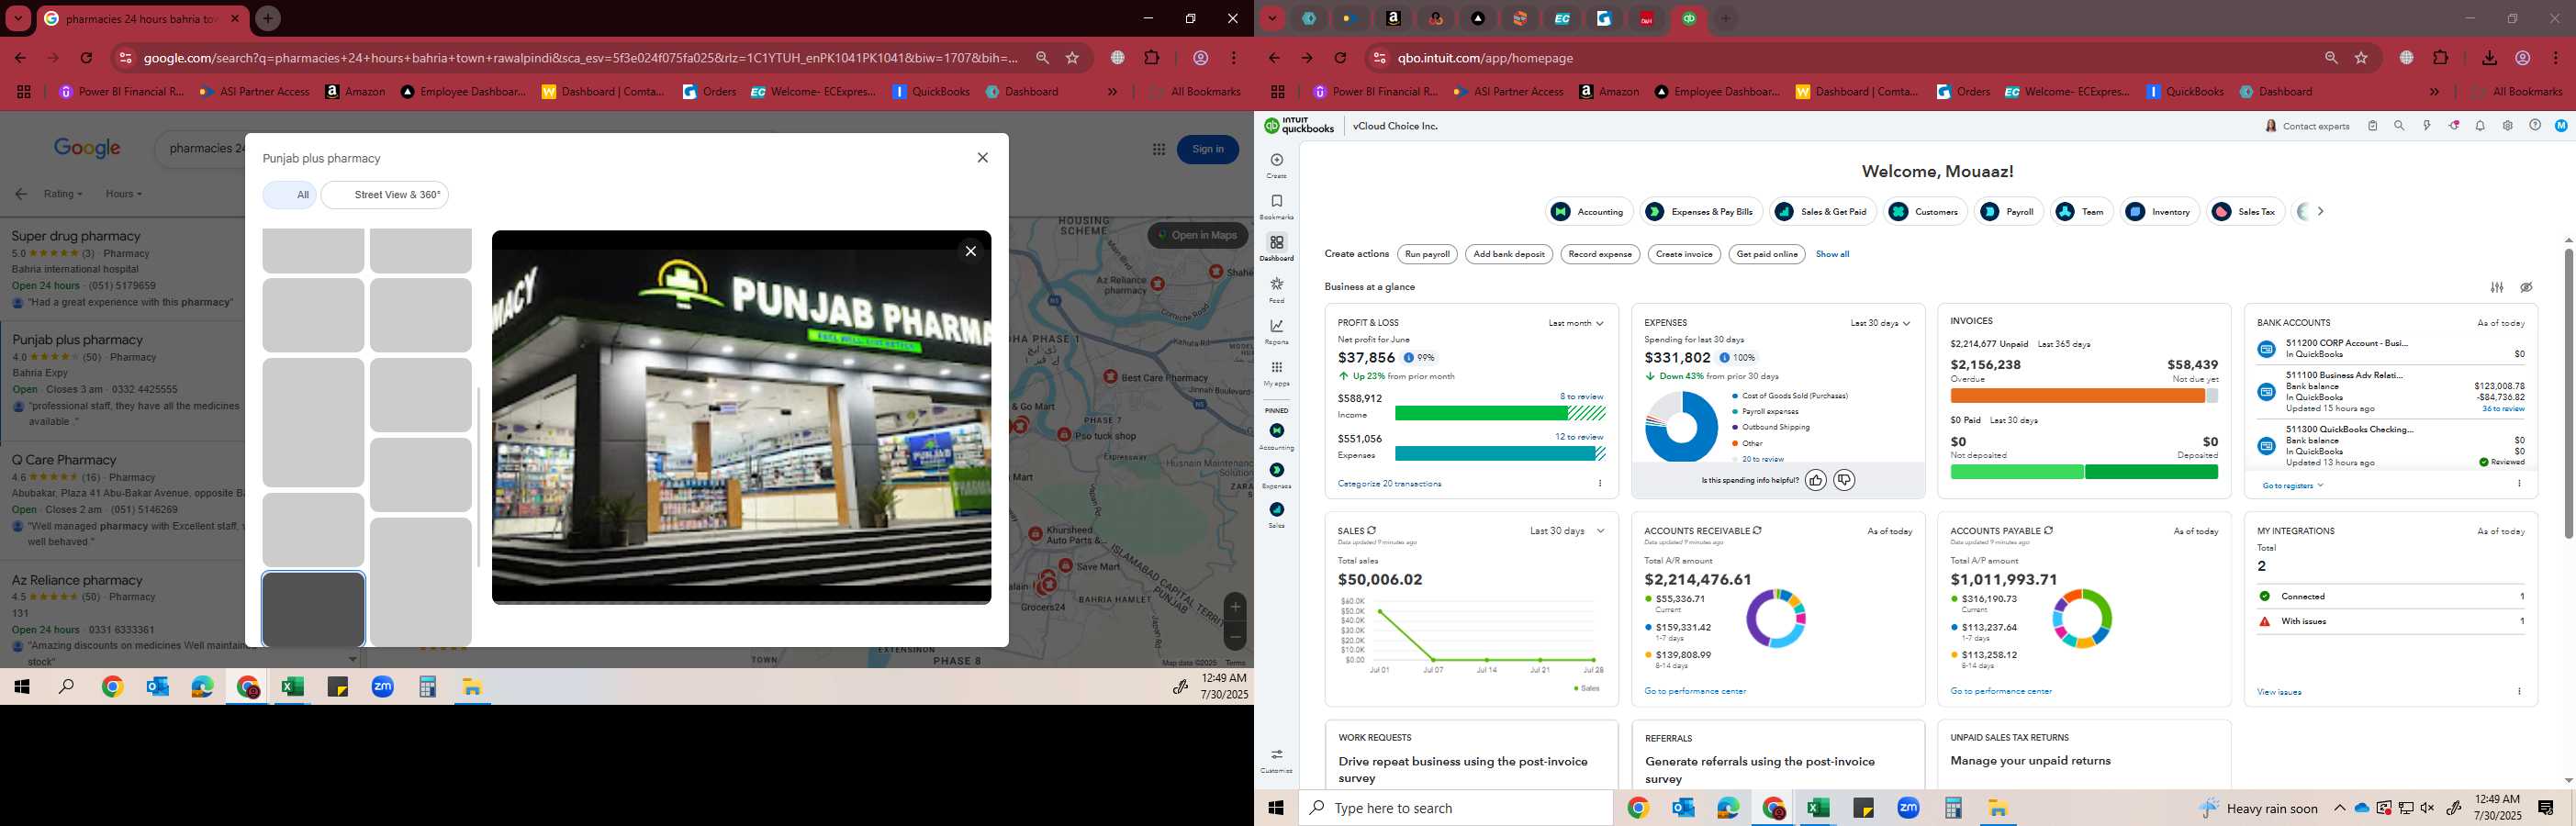The image size is (2576, 826).
Task: Open Customize widgets sliders icon
Action: pos(2497,287)
